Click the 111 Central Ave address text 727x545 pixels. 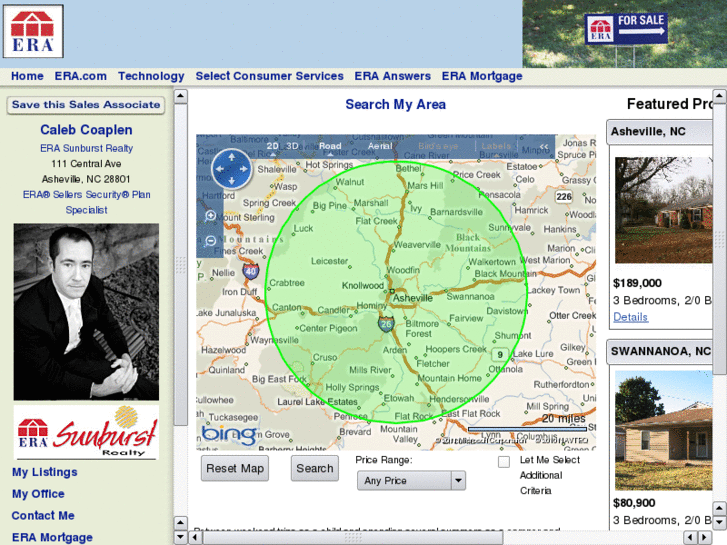(86, 164)
